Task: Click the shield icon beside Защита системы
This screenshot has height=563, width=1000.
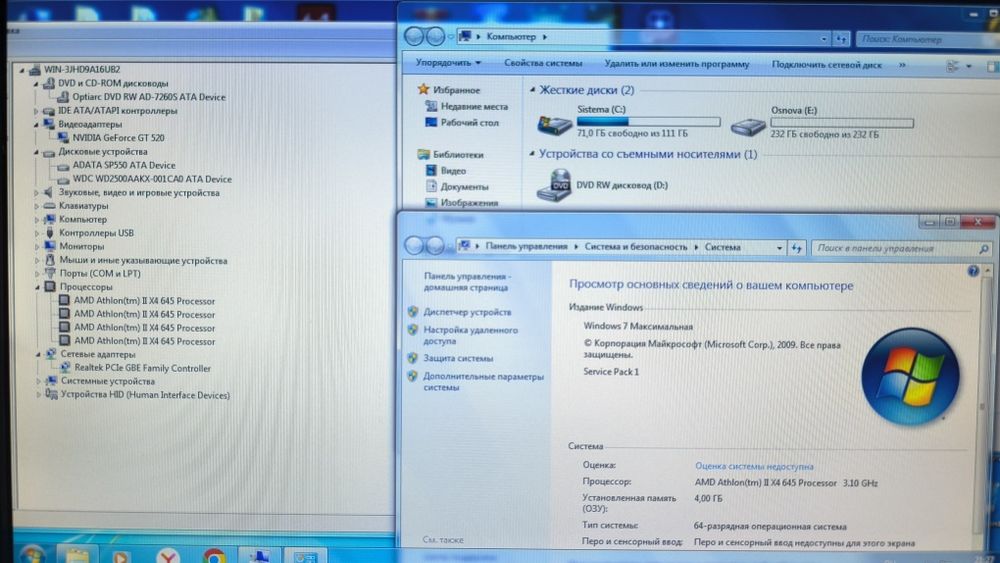Action: (413, 358)
